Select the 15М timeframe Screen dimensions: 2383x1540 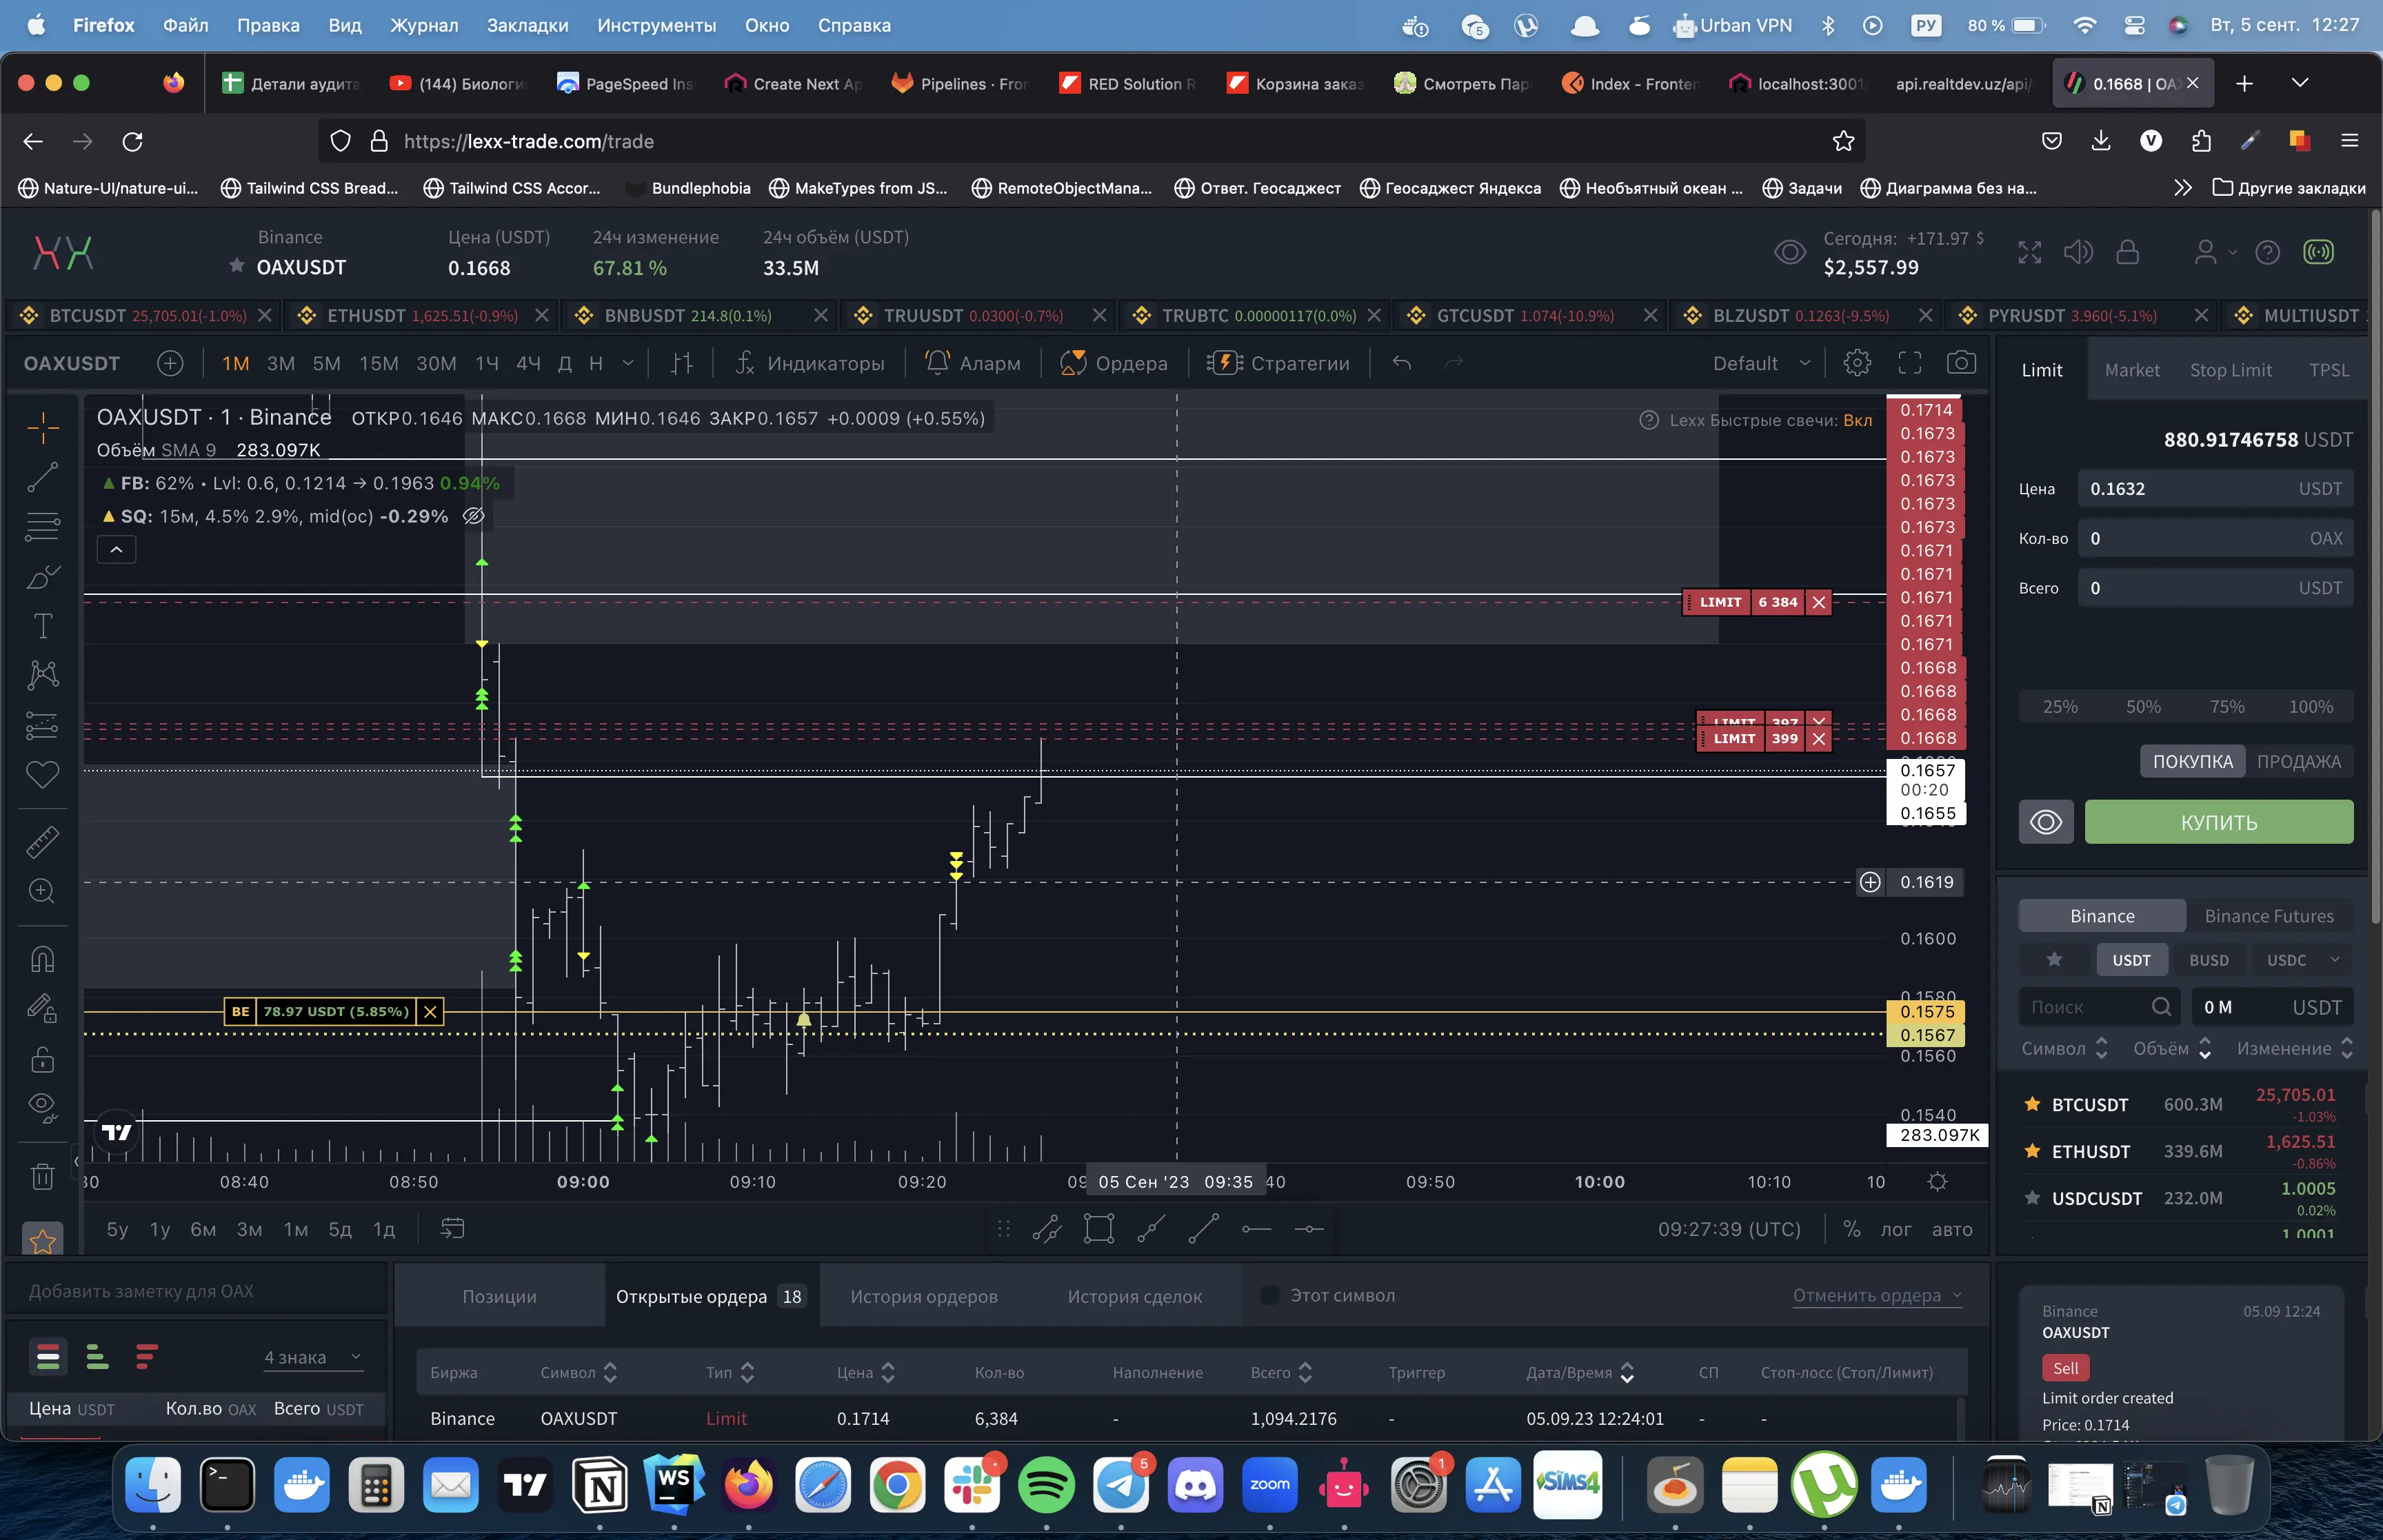[x=378, y=363]
